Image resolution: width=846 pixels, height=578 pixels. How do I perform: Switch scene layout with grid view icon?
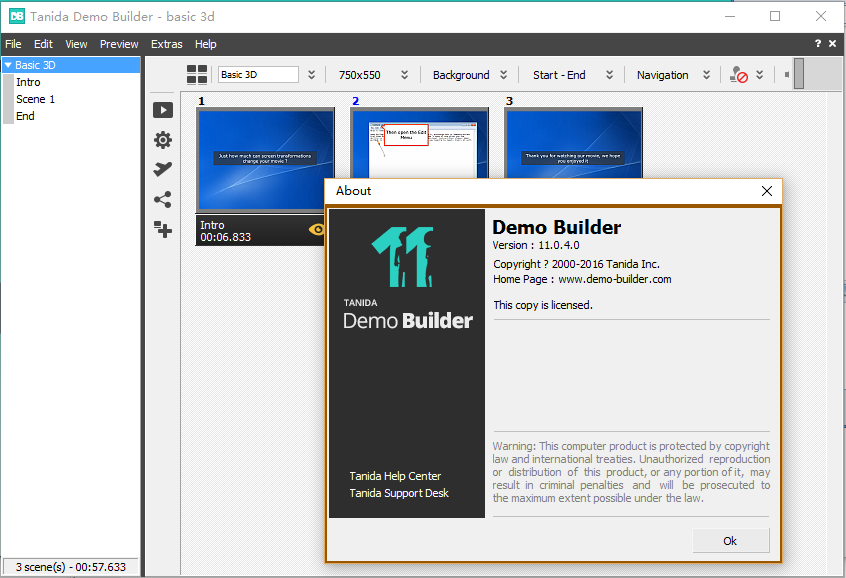(197, 74)
